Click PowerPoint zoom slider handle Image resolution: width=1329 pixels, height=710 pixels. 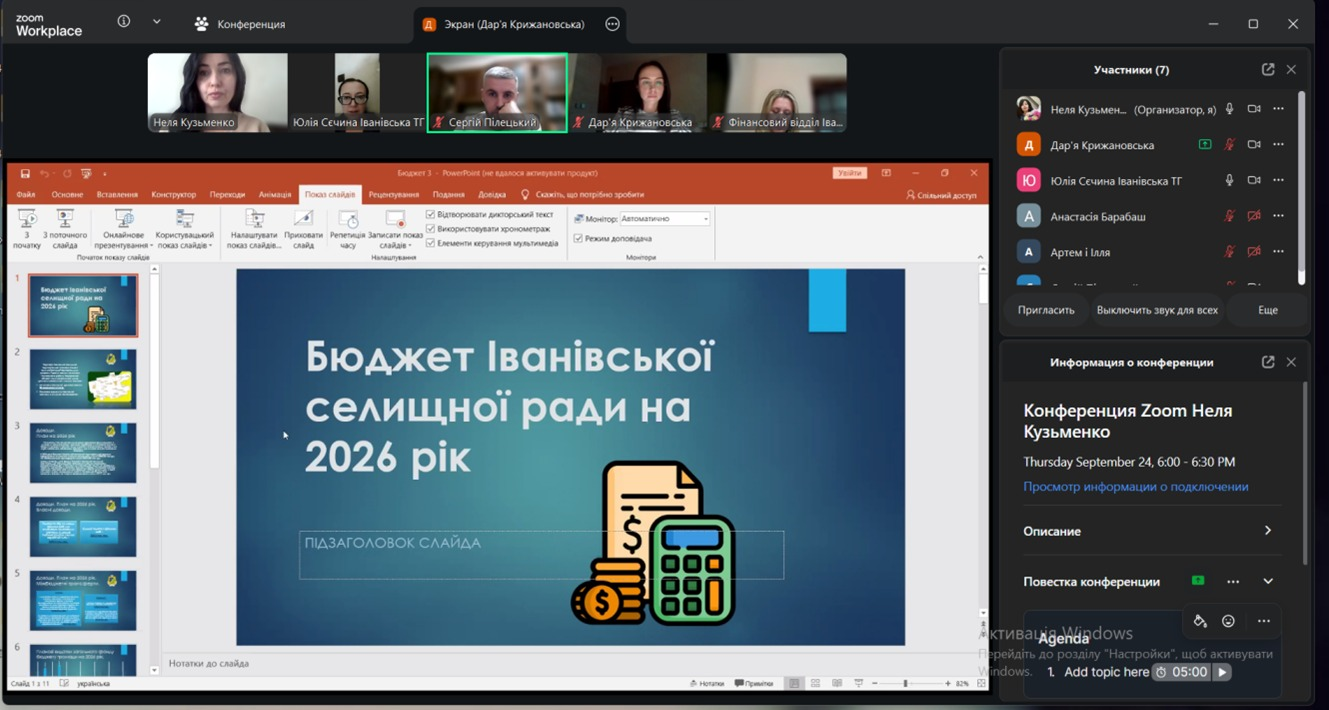click(906, 684)
